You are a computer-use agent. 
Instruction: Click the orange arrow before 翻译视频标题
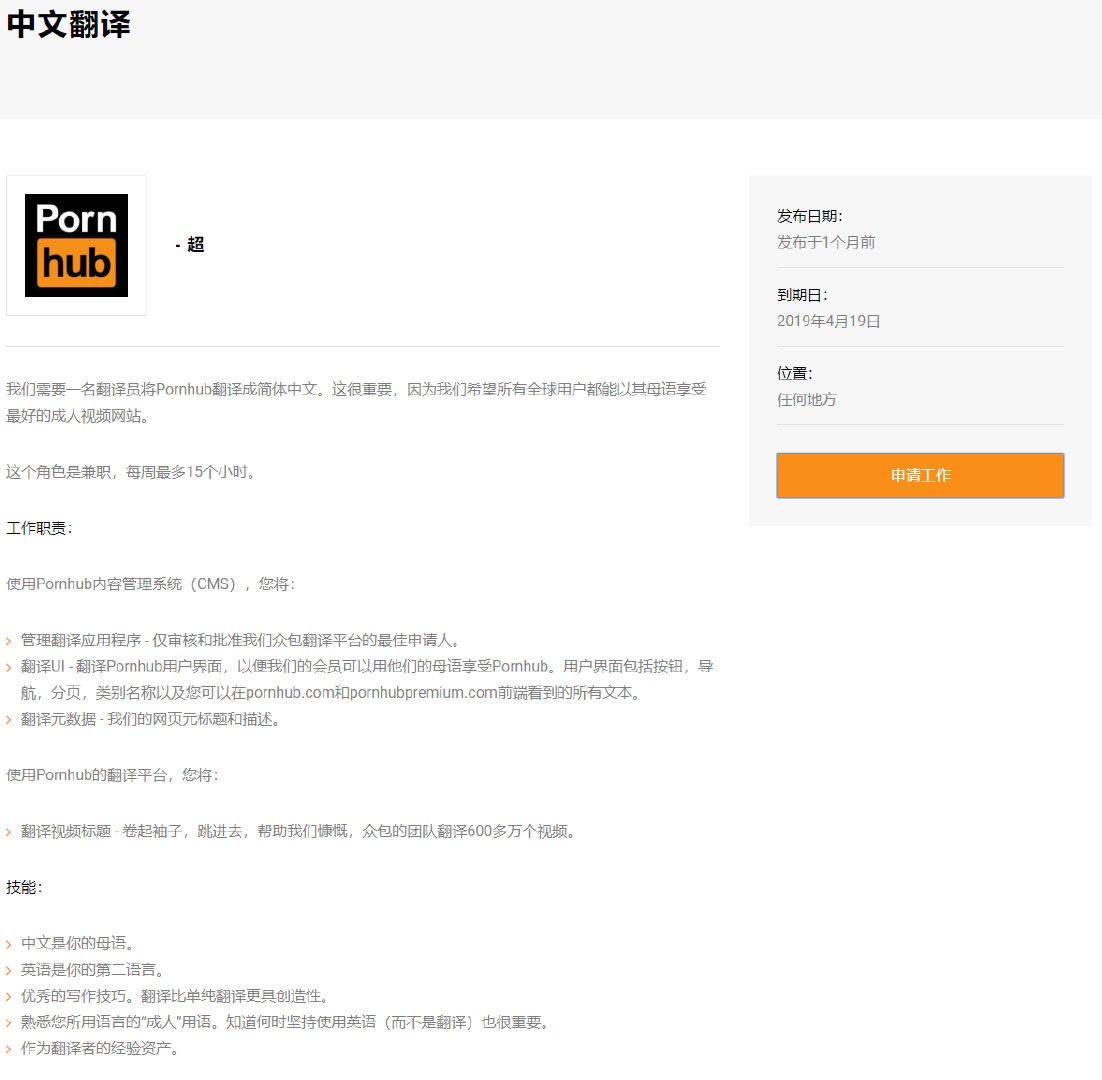coord(12,831)
